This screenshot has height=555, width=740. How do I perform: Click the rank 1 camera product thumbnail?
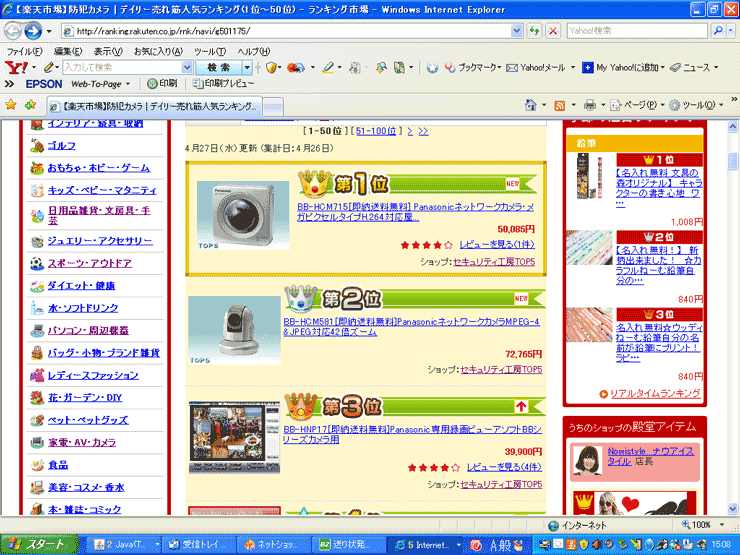(x=243, y=215)
